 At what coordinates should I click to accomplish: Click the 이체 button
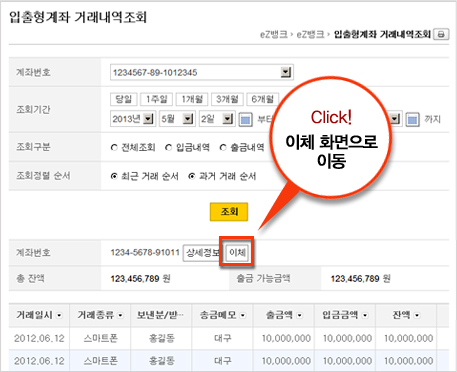point(237,253)
